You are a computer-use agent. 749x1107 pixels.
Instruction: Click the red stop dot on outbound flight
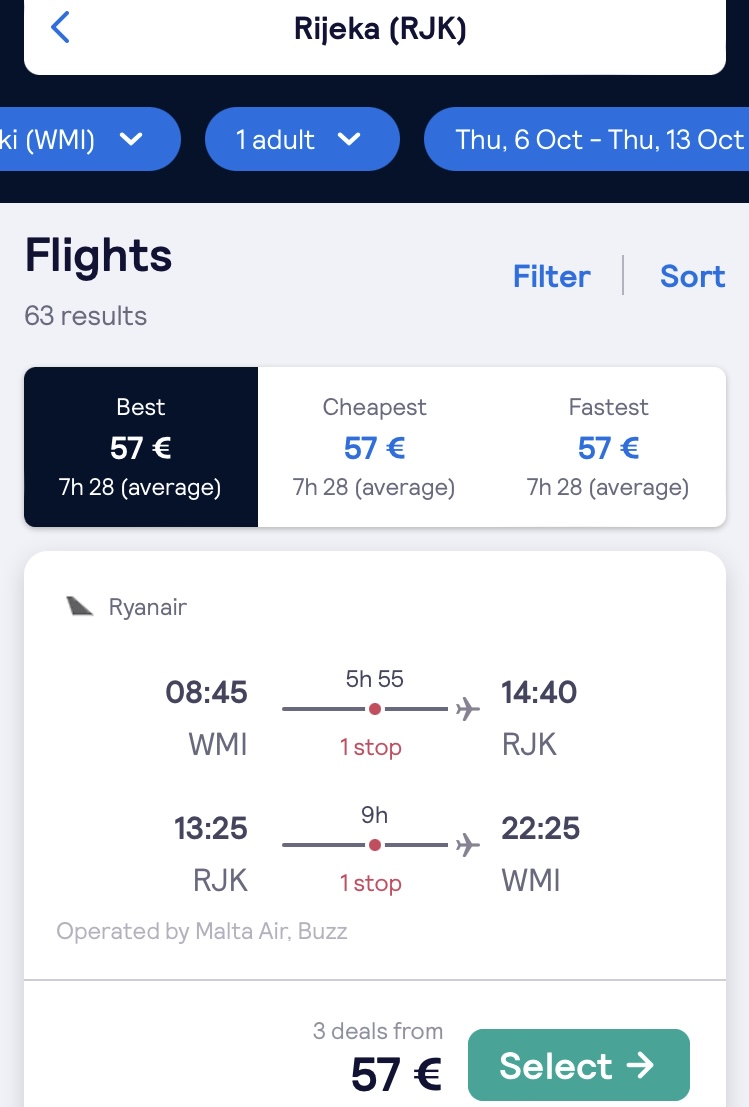[375, 709]
